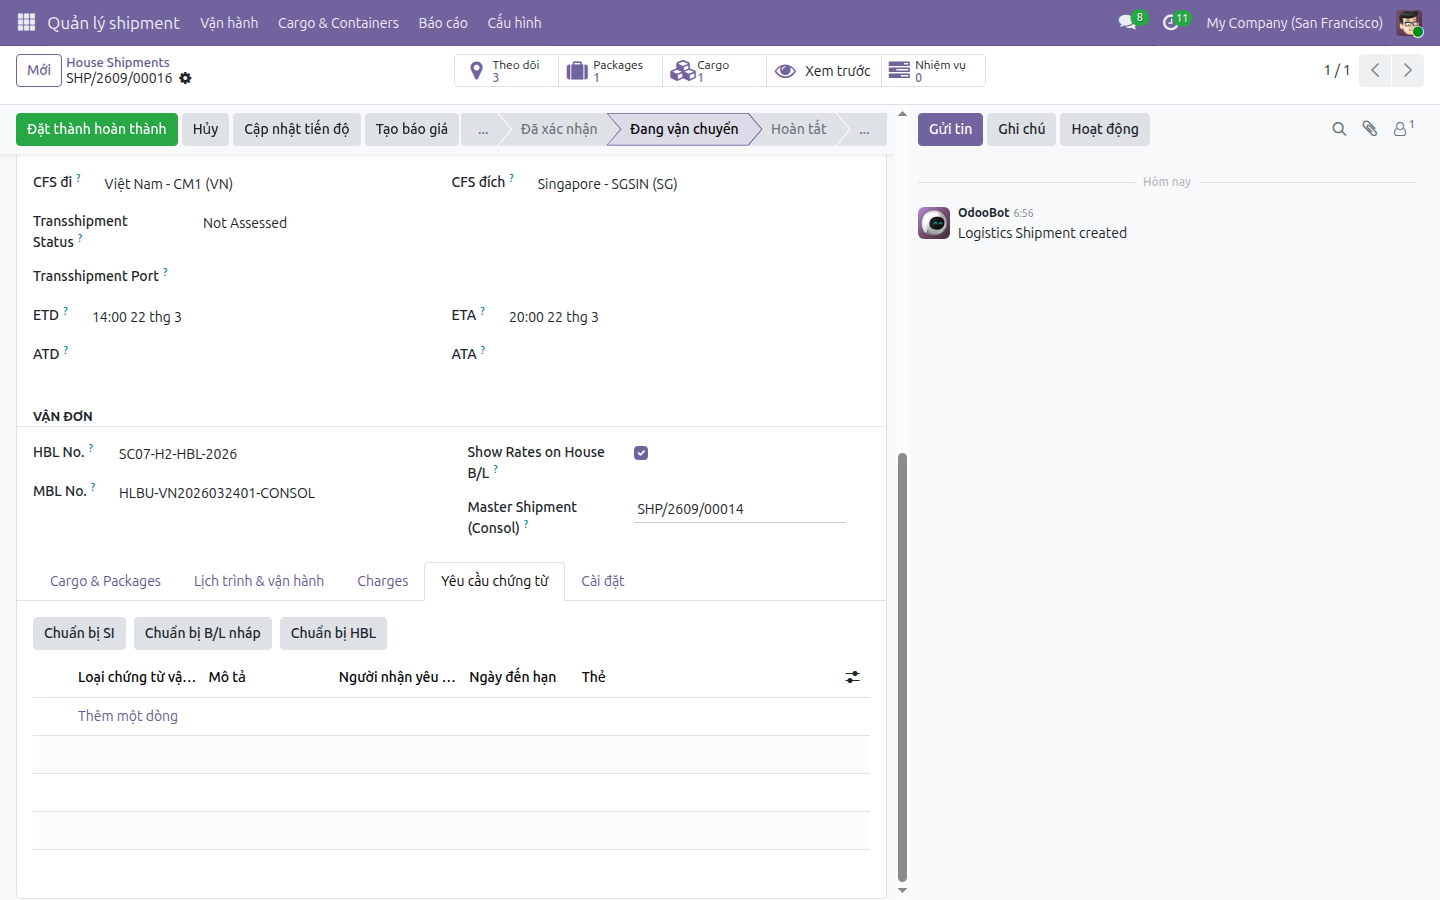1440x900 pixels.
Task: Open the Nhiệm vụ tasks stat button
Action: pos(933,71)
